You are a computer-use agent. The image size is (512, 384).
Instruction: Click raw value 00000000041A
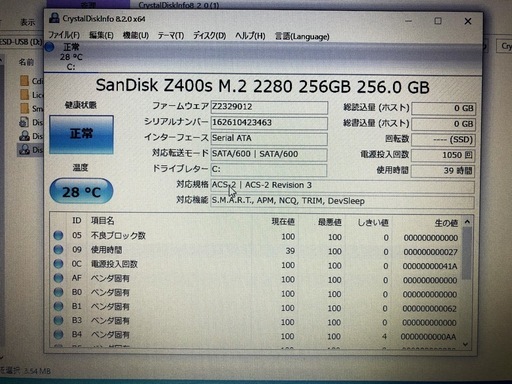coord(430,266)
